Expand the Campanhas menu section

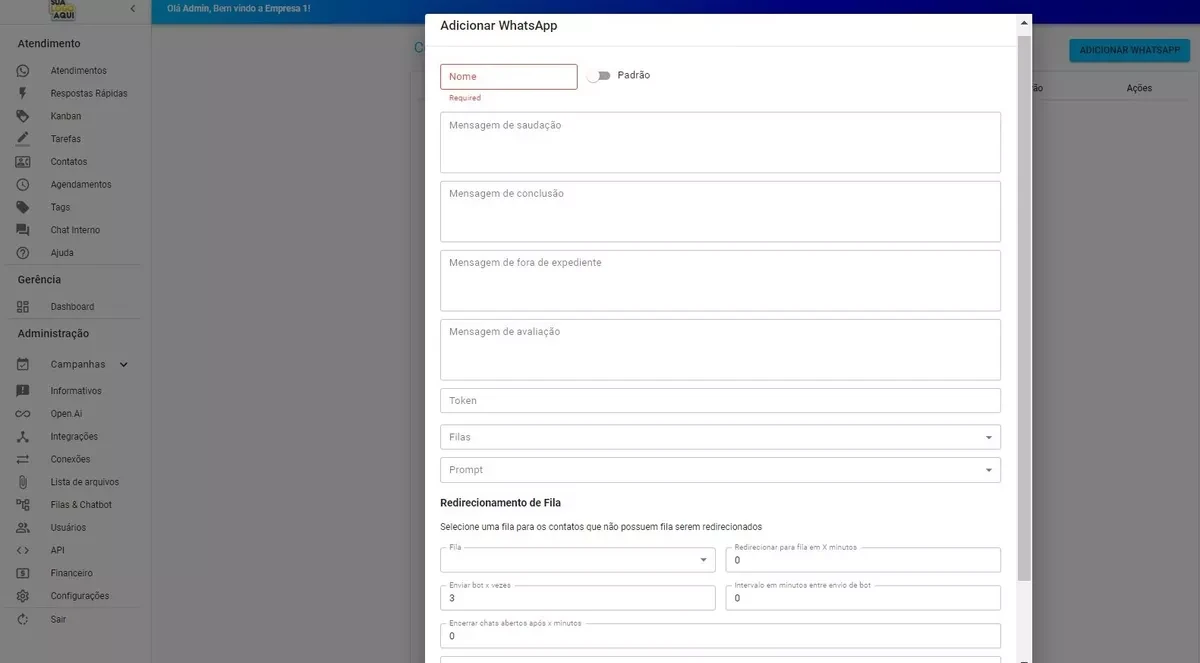click(77, 364)
